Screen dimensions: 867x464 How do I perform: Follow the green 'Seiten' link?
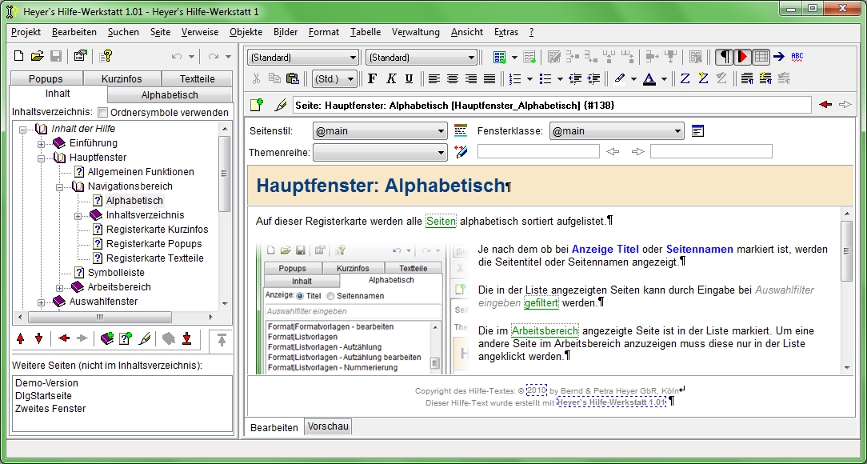441,221
